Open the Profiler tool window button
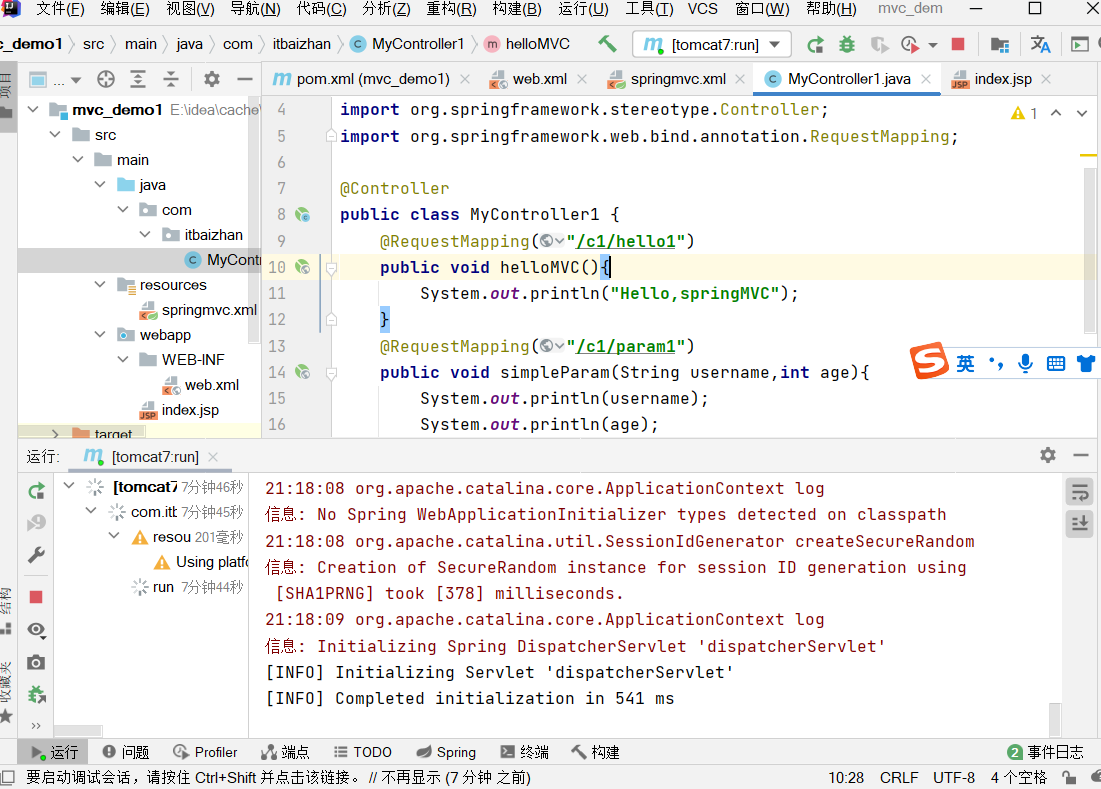The width and height of the screenshot is (1101, 789). pos(206,752)
